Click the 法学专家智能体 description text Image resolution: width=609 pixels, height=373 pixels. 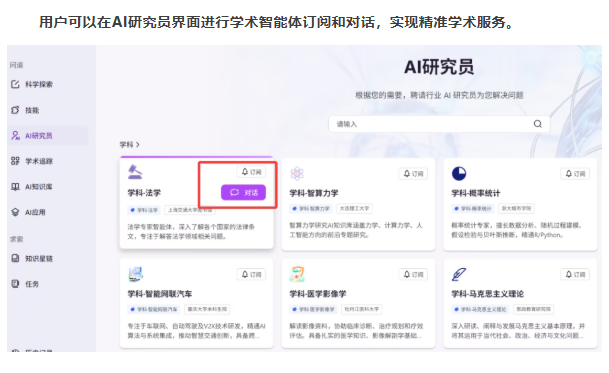(191, 231)
